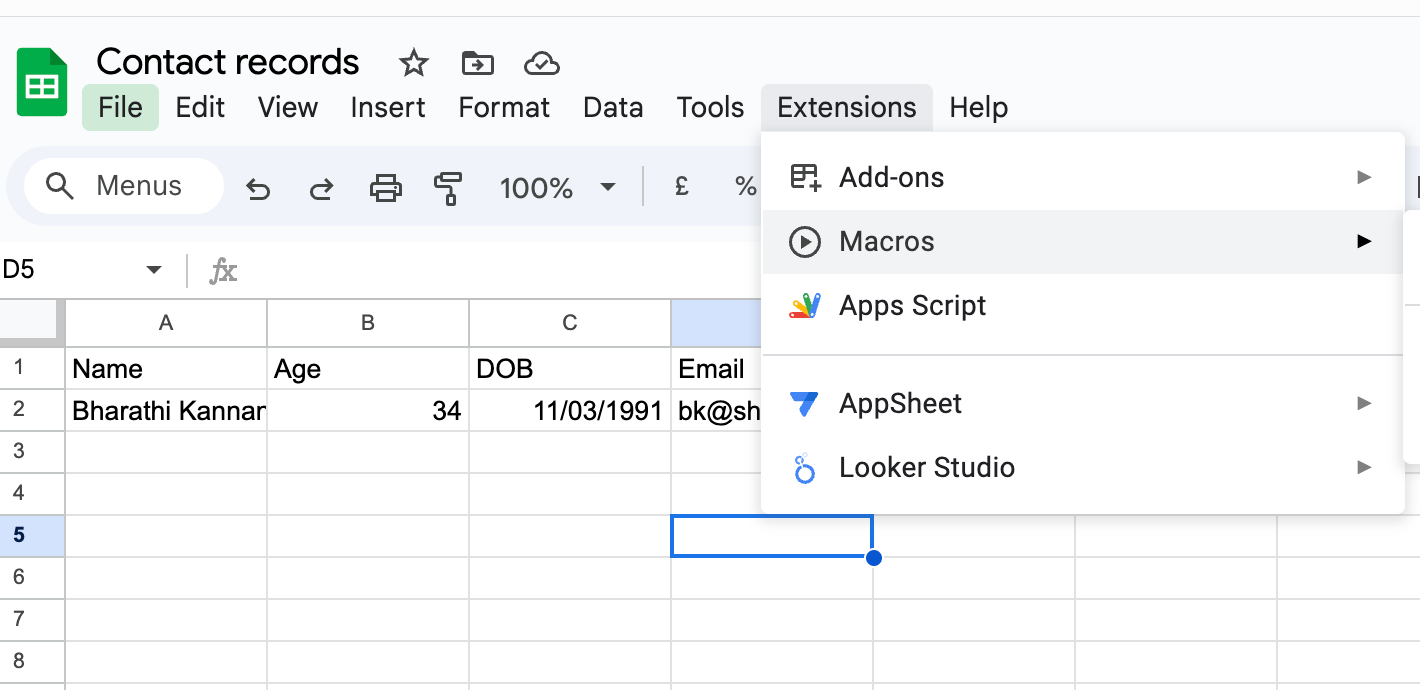Open the Name box dropdown arrow
This screenshot has height=690, width=1420.
[154, 270]
